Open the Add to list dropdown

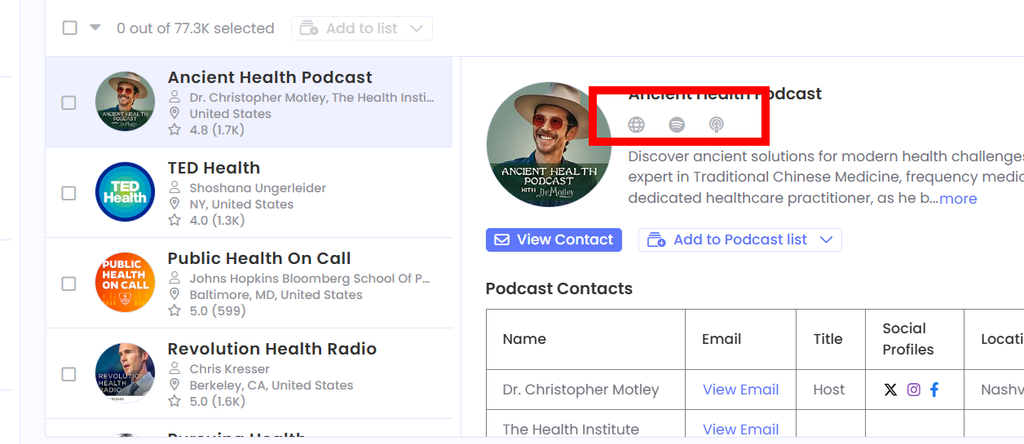point(362,28)
